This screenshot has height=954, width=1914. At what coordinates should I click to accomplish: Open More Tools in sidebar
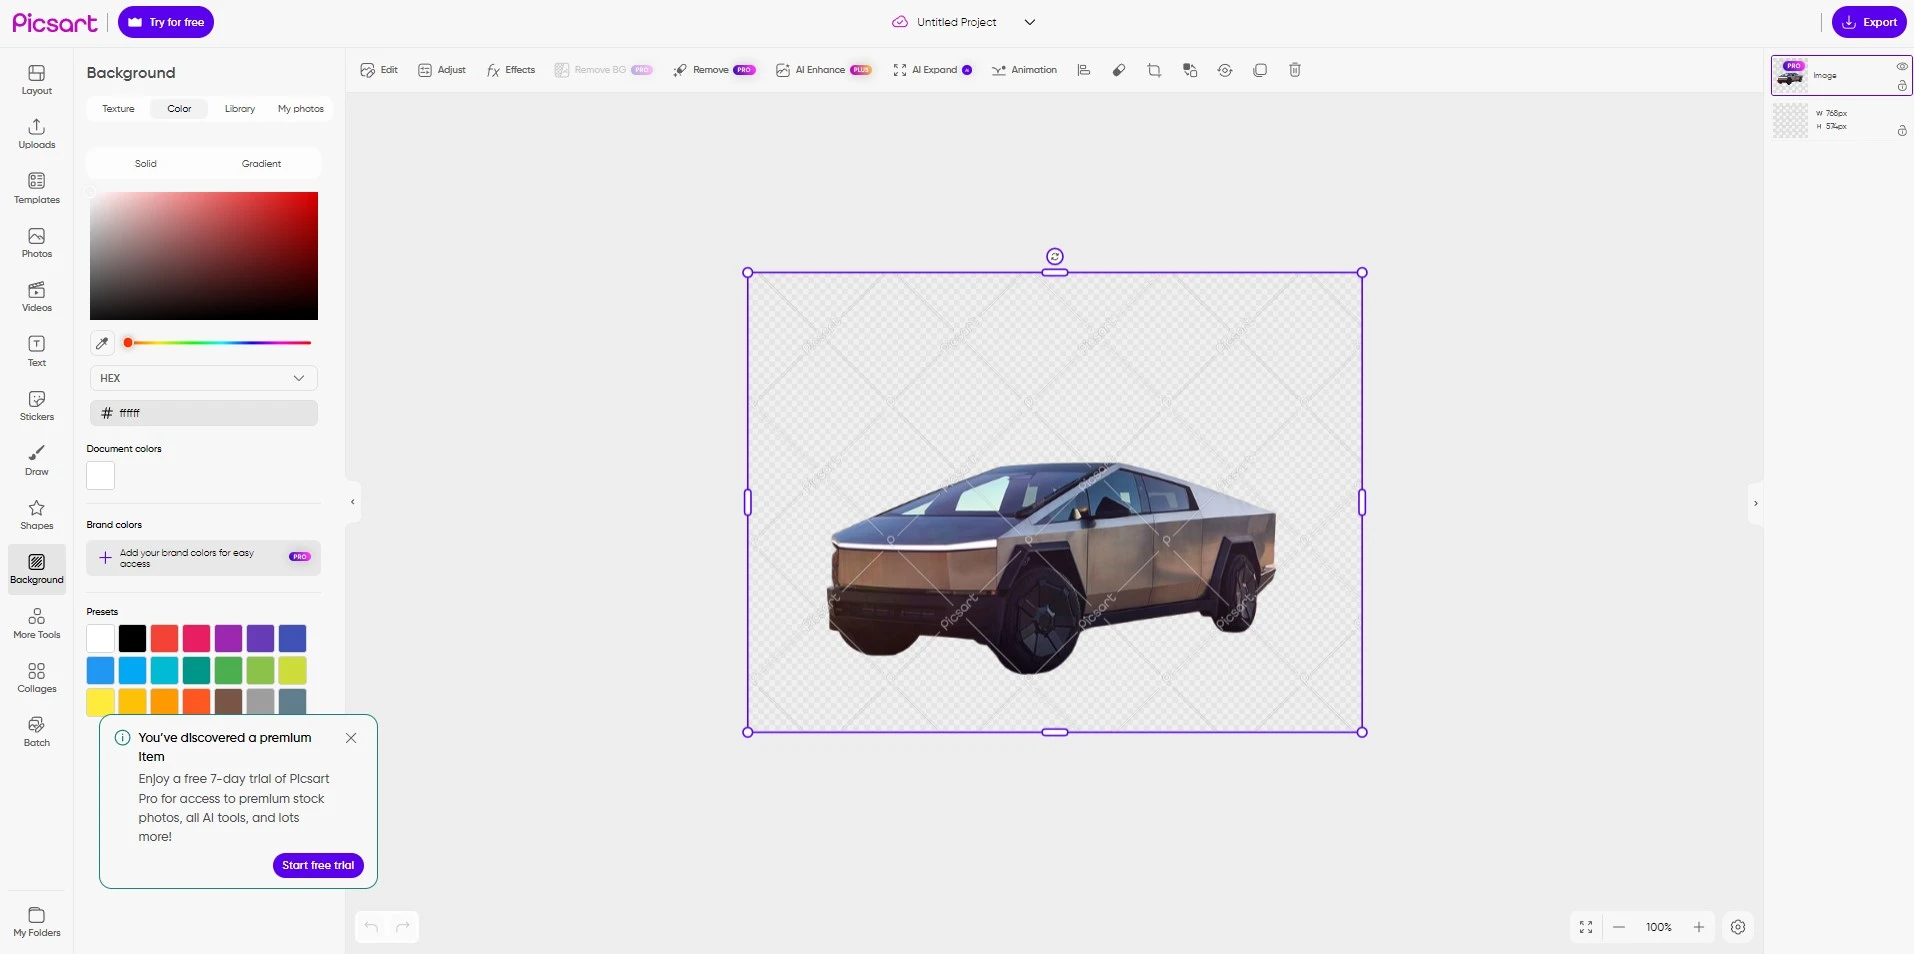click(37, 624)
